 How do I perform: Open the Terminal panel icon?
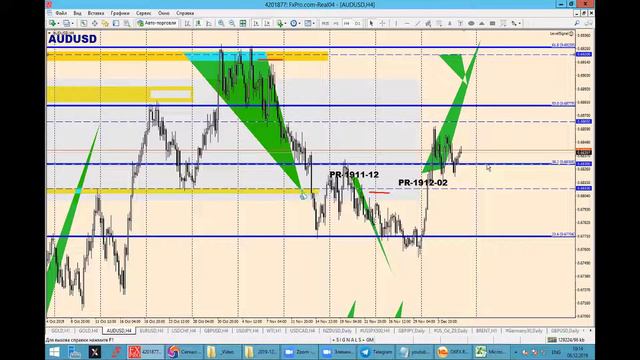pyautogui.click(x=116, y=23)
